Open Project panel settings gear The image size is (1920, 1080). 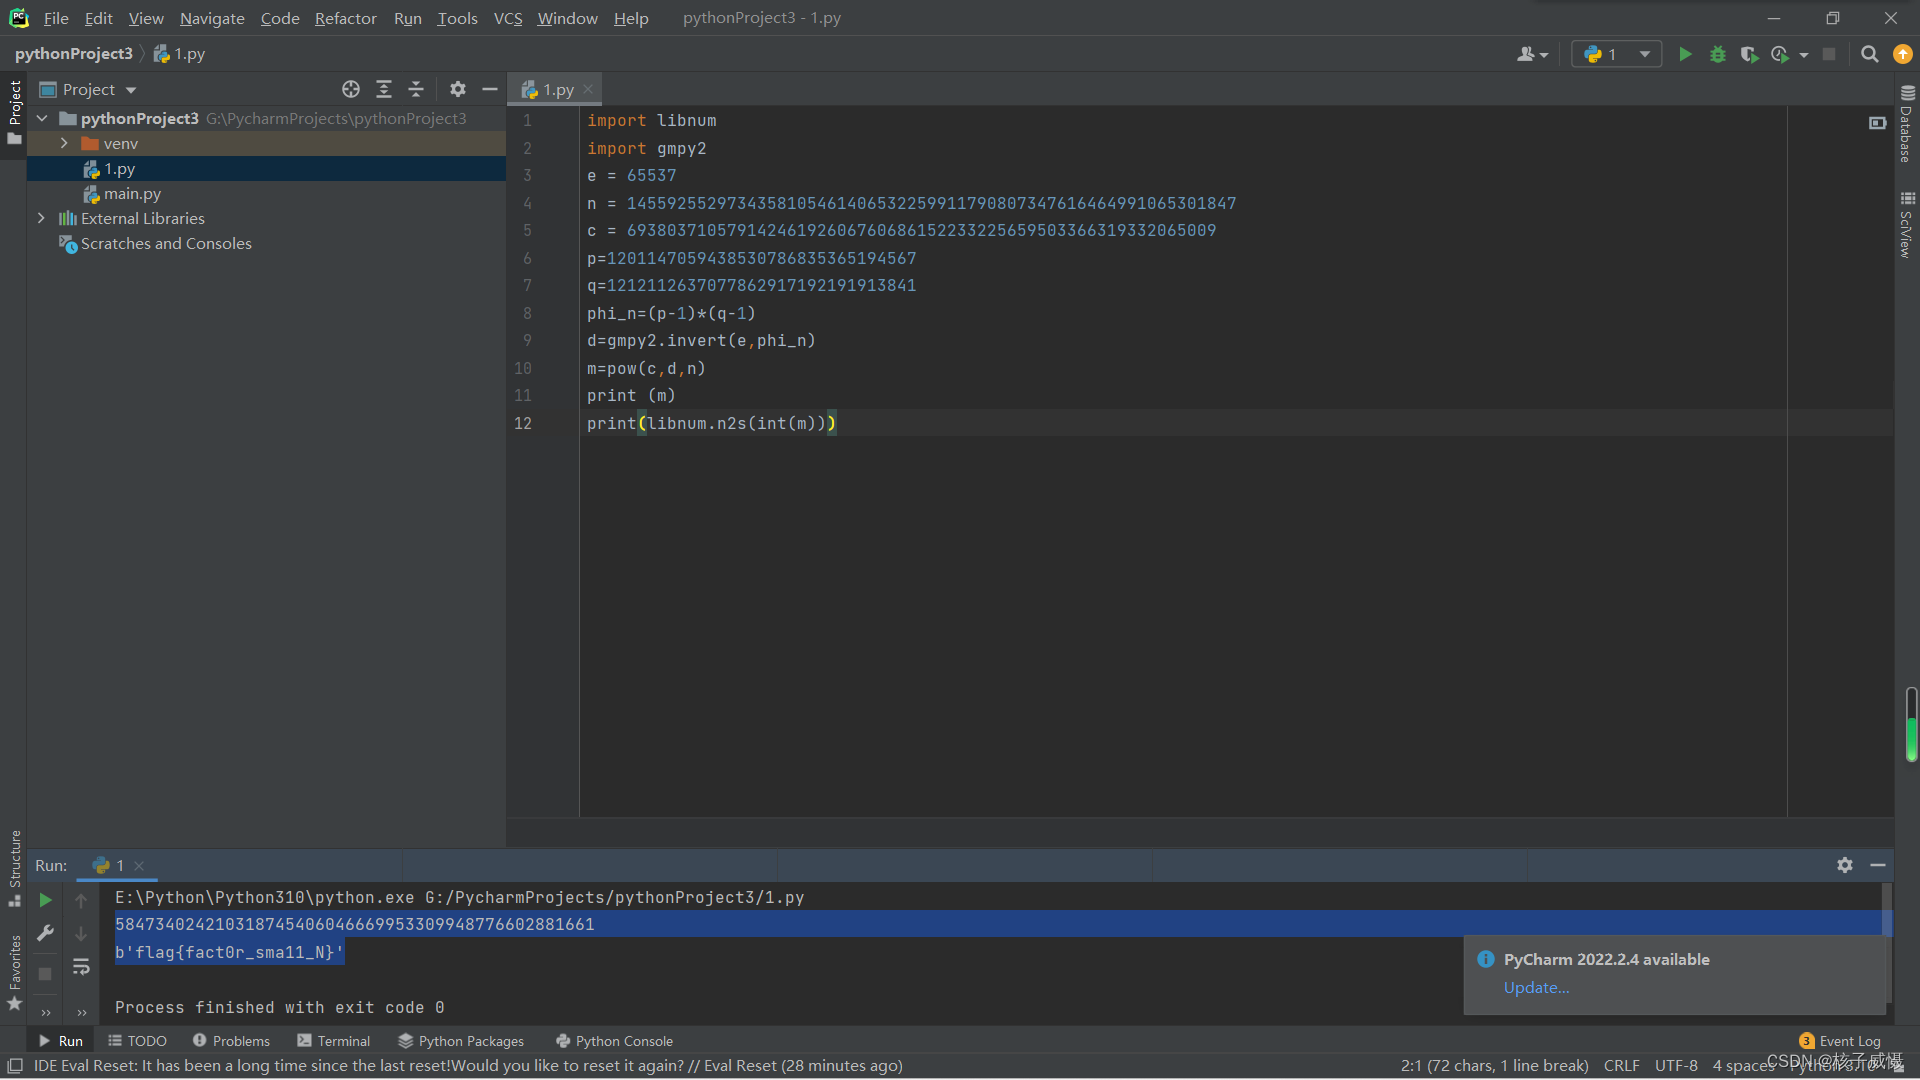tap(457, 89)
